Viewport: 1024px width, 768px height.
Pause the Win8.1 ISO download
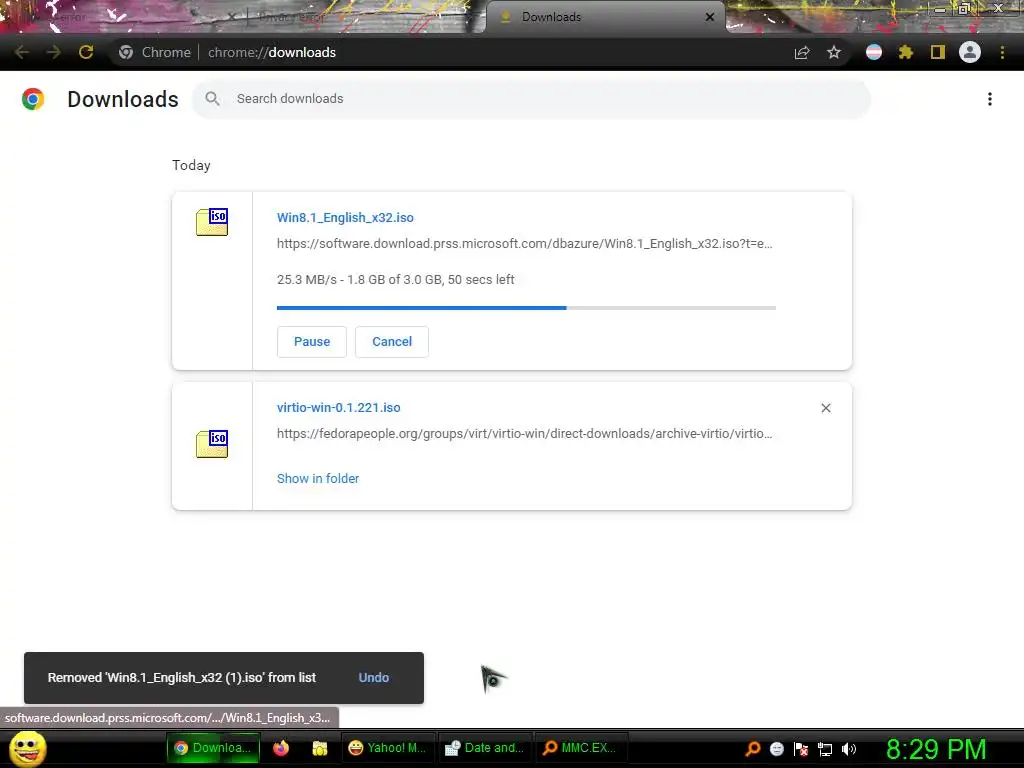click(x=312, y=342)
